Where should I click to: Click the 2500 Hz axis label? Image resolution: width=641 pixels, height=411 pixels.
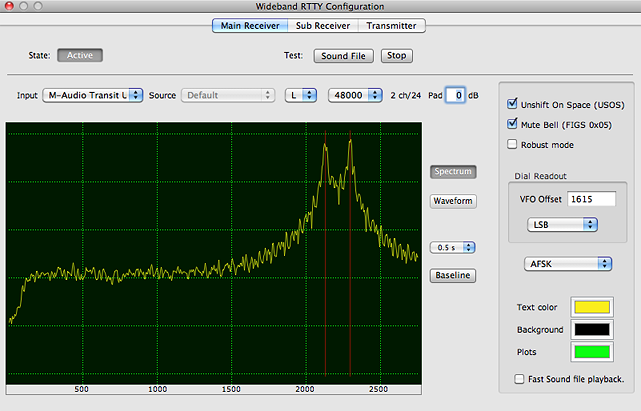(x=378, y=389)
